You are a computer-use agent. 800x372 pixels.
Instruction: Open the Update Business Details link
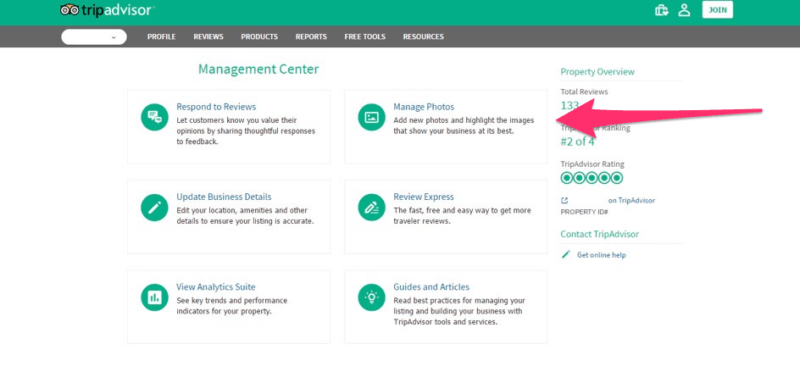(224, 197)
